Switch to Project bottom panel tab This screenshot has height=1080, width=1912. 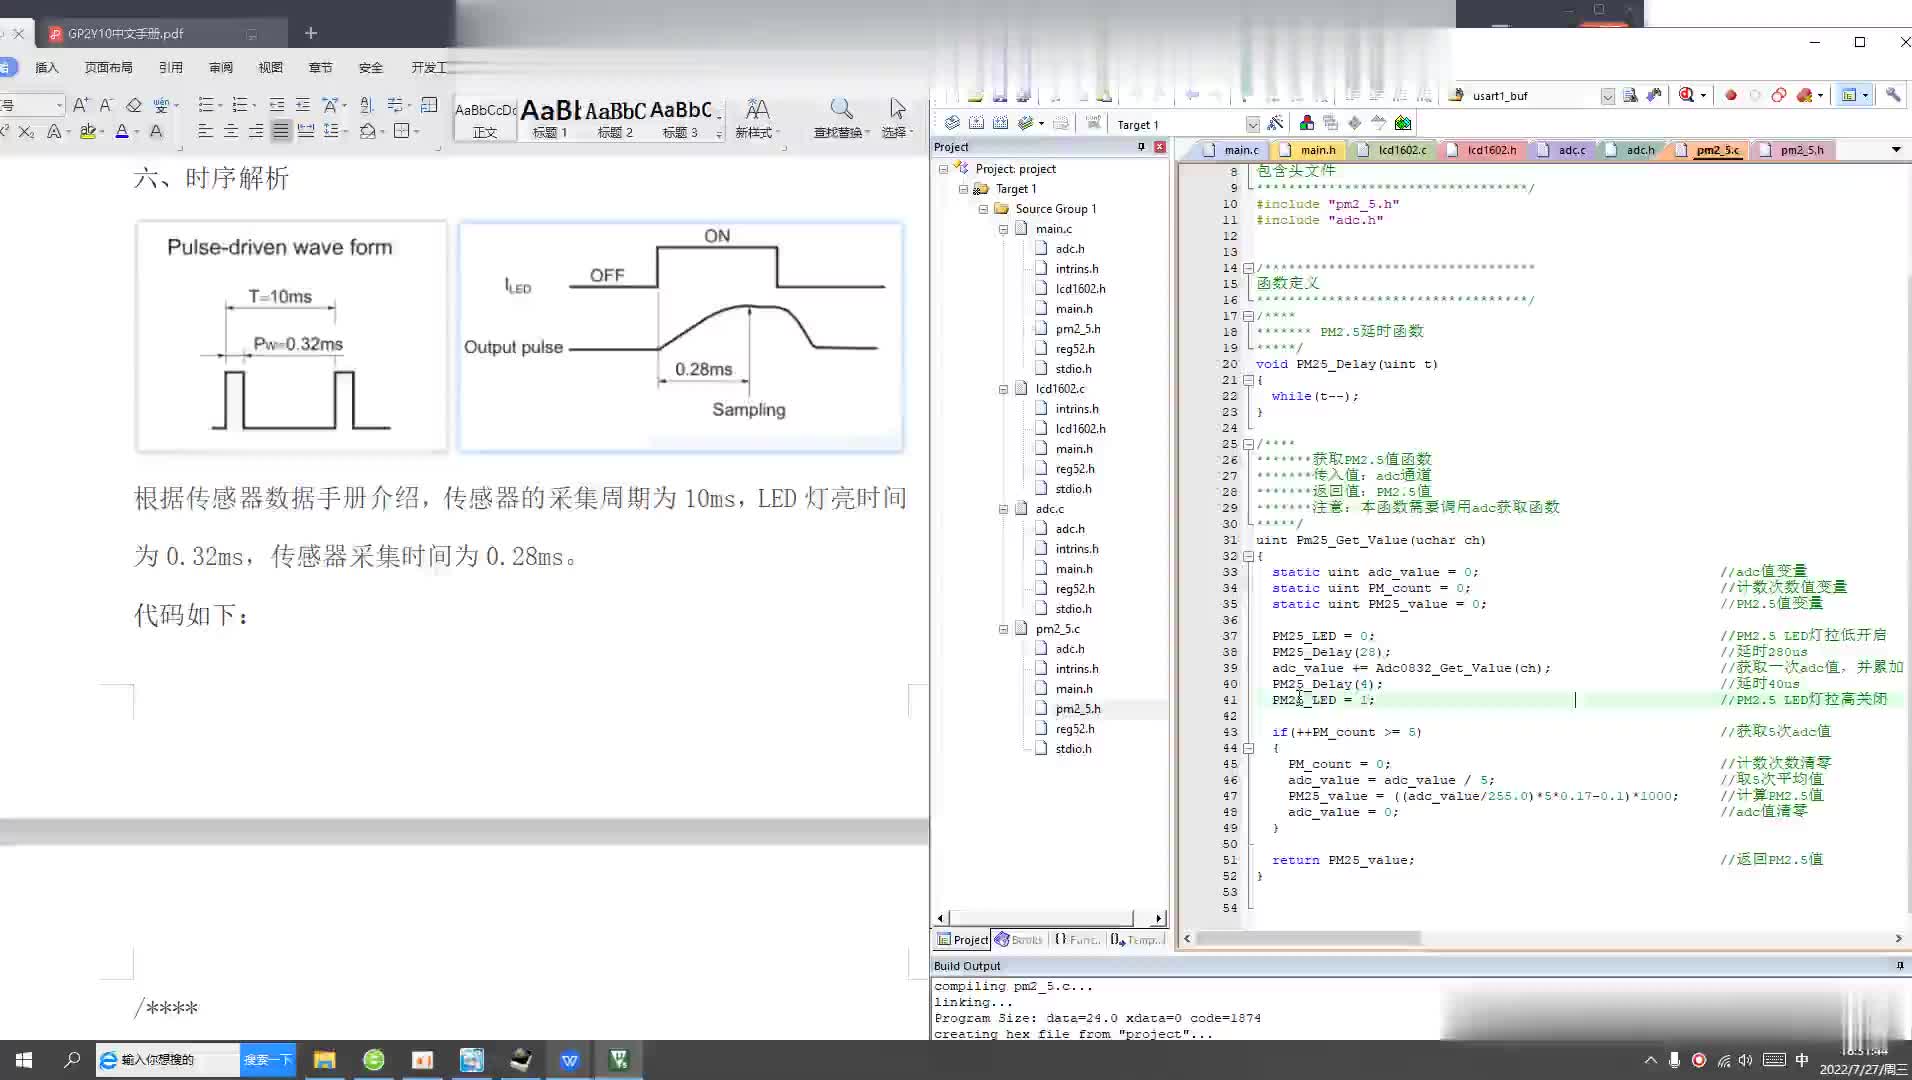coord(962,940)
